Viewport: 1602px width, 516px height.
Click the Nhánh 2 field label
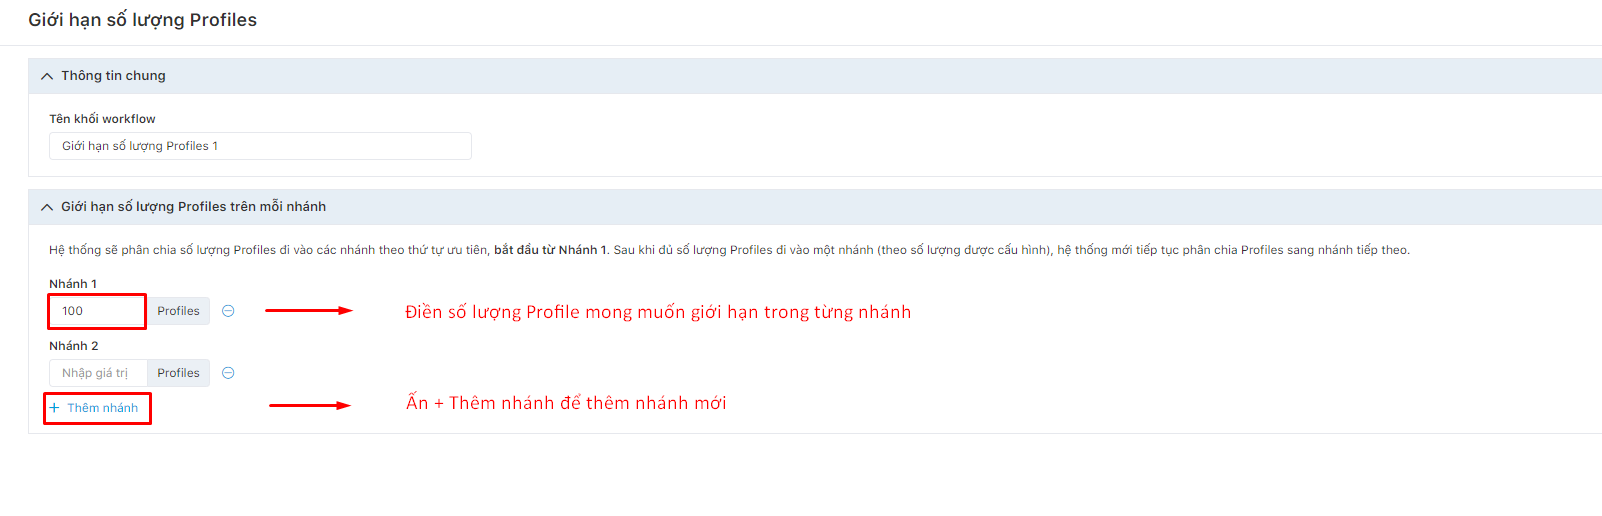point(74,346)
